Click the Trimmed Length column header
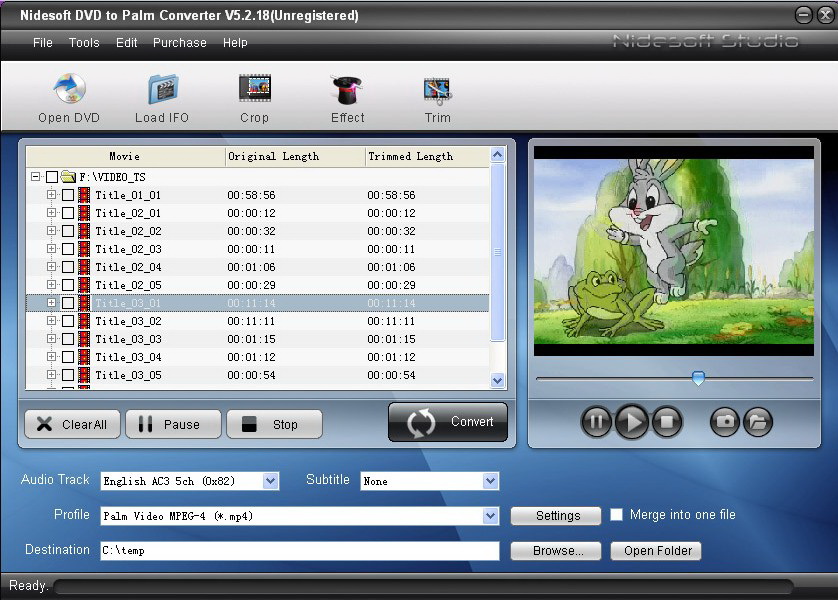 (427, 157)
